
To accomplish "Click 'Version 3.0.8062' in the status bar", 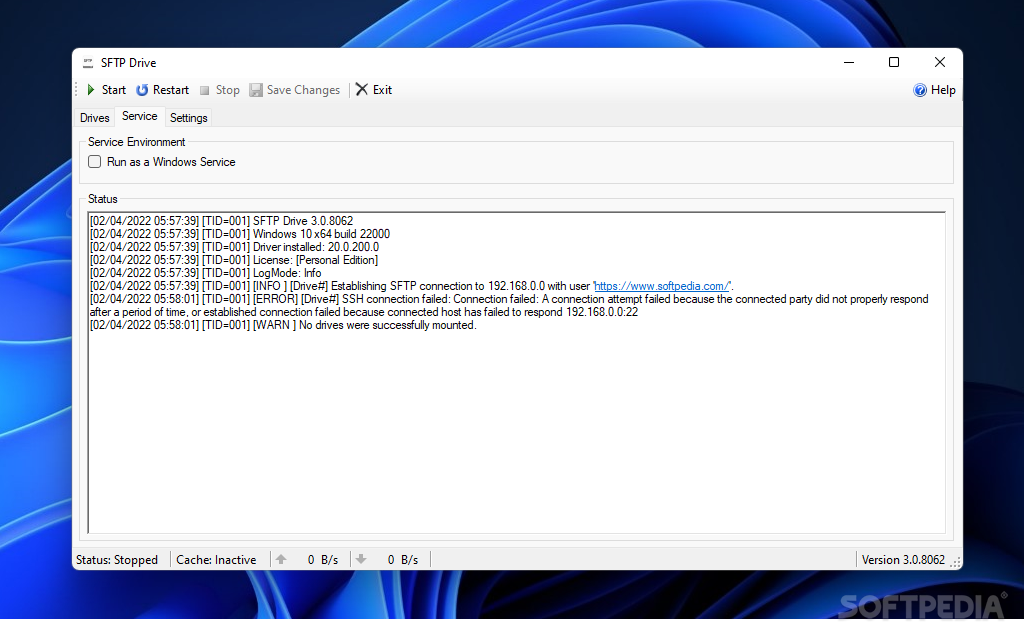I will (903, 560).
